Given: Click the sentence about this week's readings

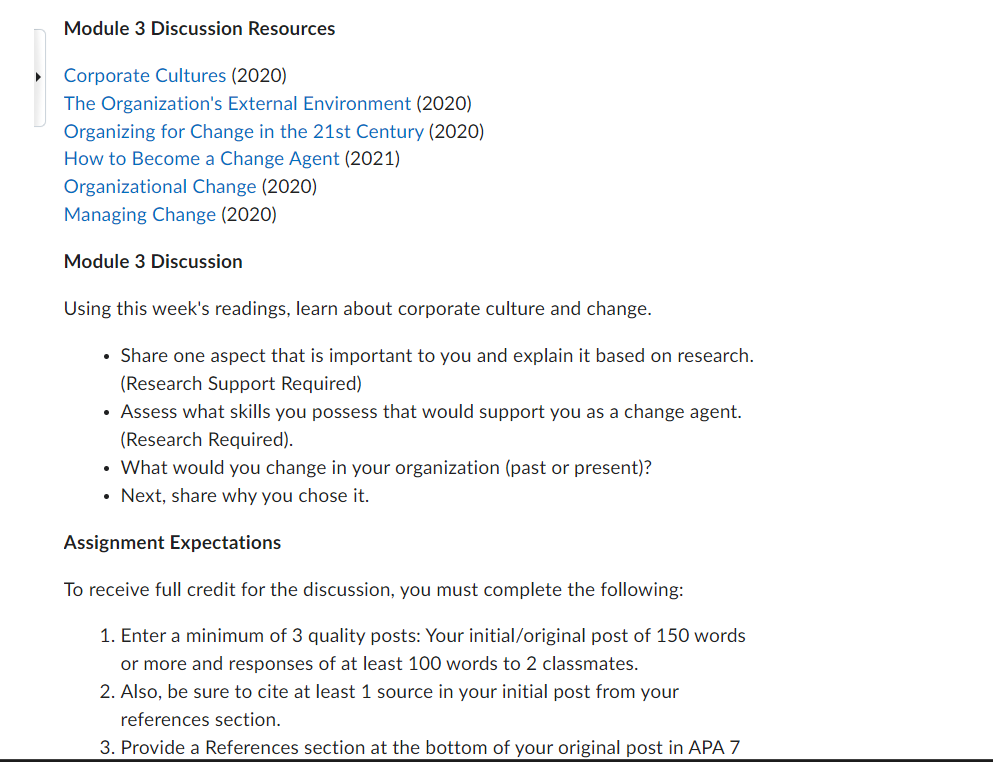Looking at the screenshot, I should pos(358,308).
